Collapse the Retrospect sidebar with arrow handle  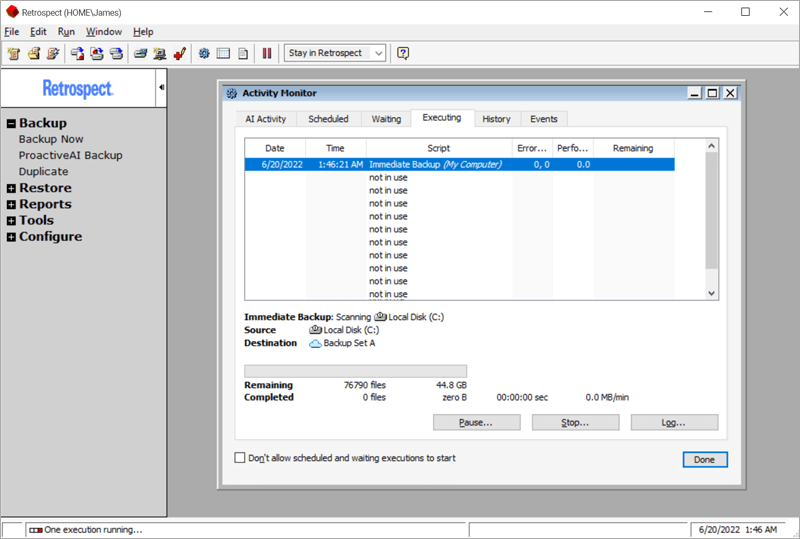(x=161, y=87)
